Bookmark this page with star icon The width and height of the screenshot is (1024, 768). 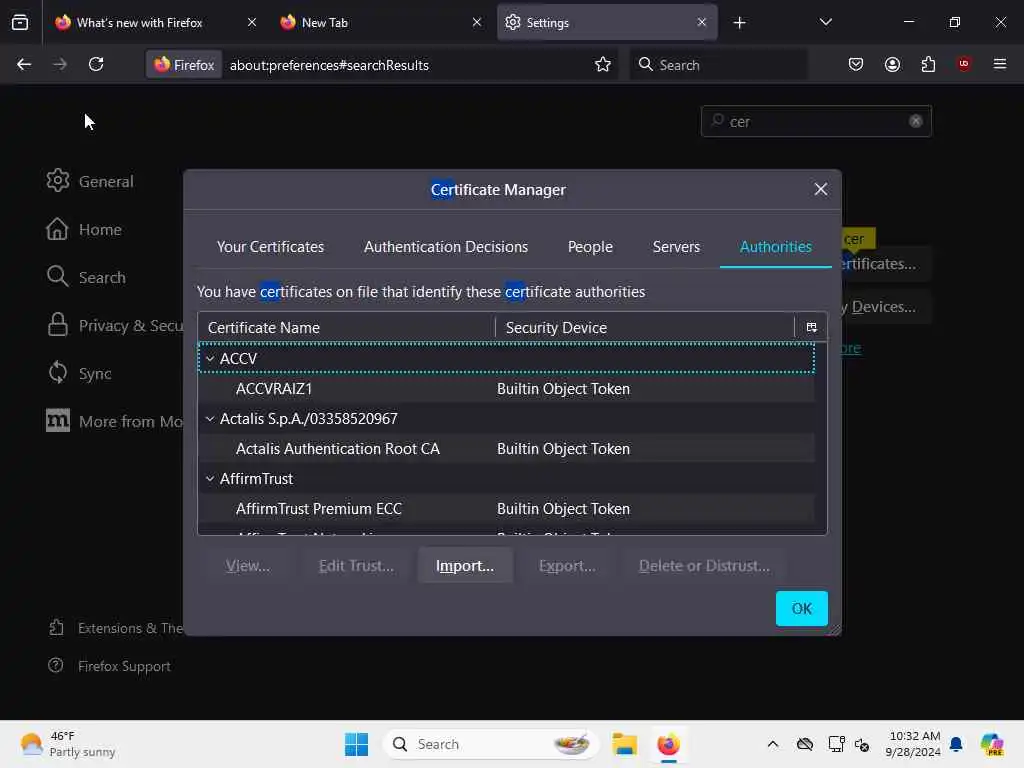pyautogui.click(x=602, y=64)
